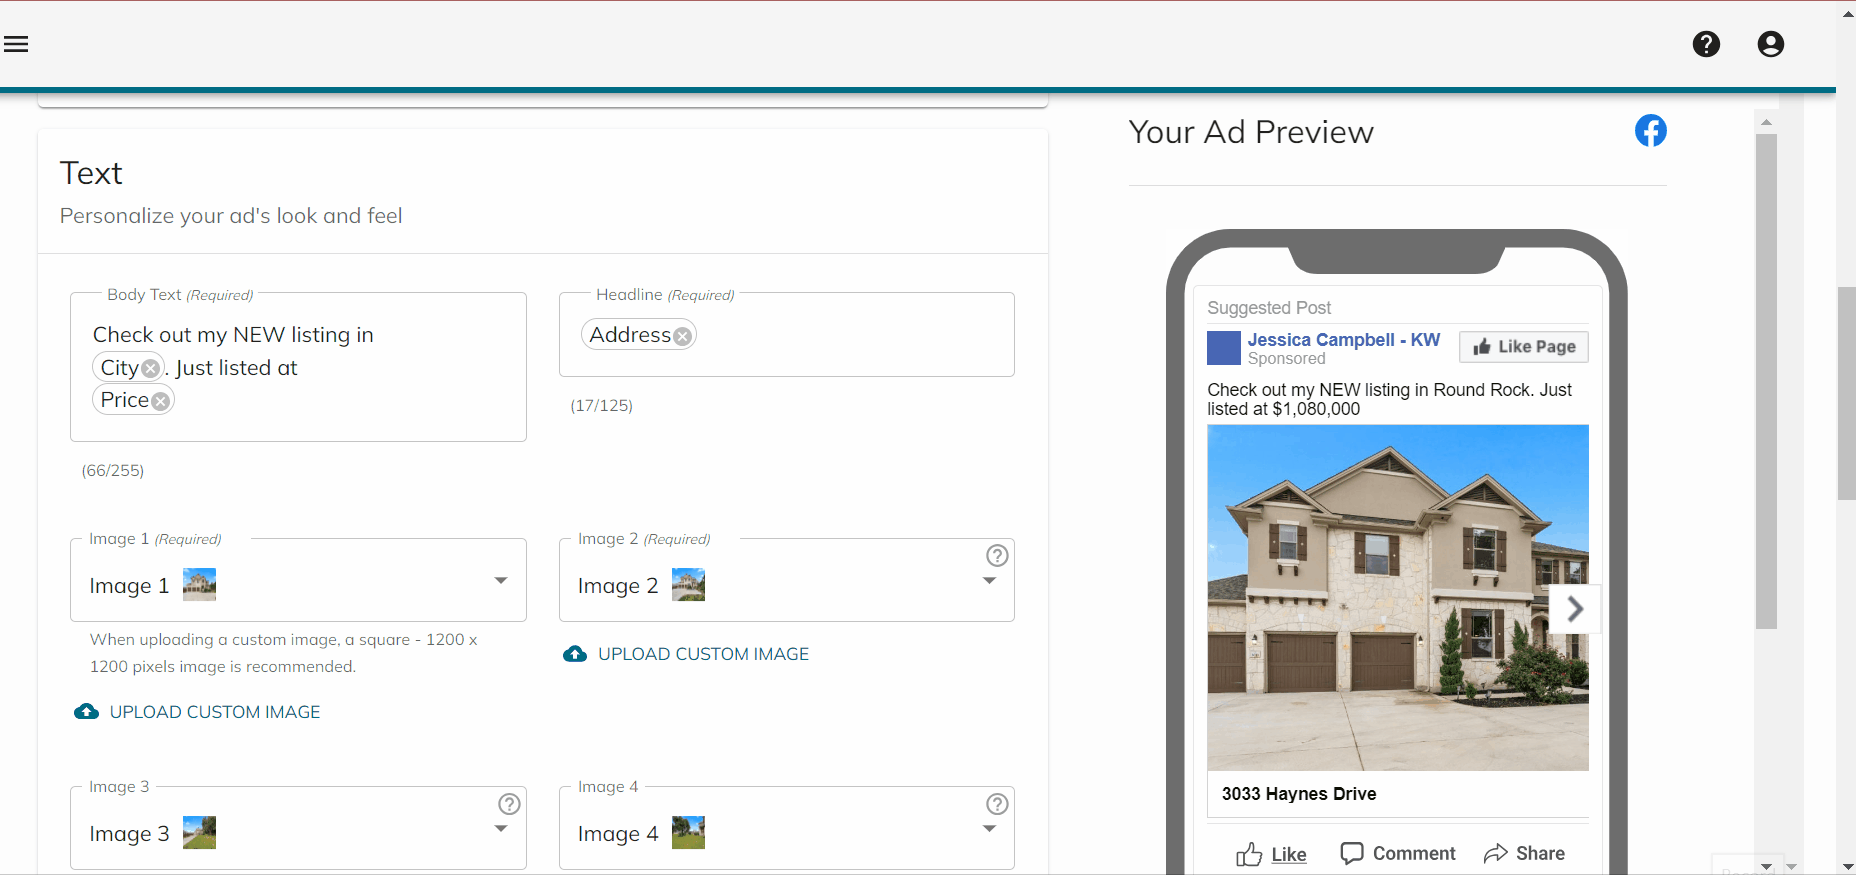Remove the City tag from Body Text
1856x875 pixels.
coord(150,368)
